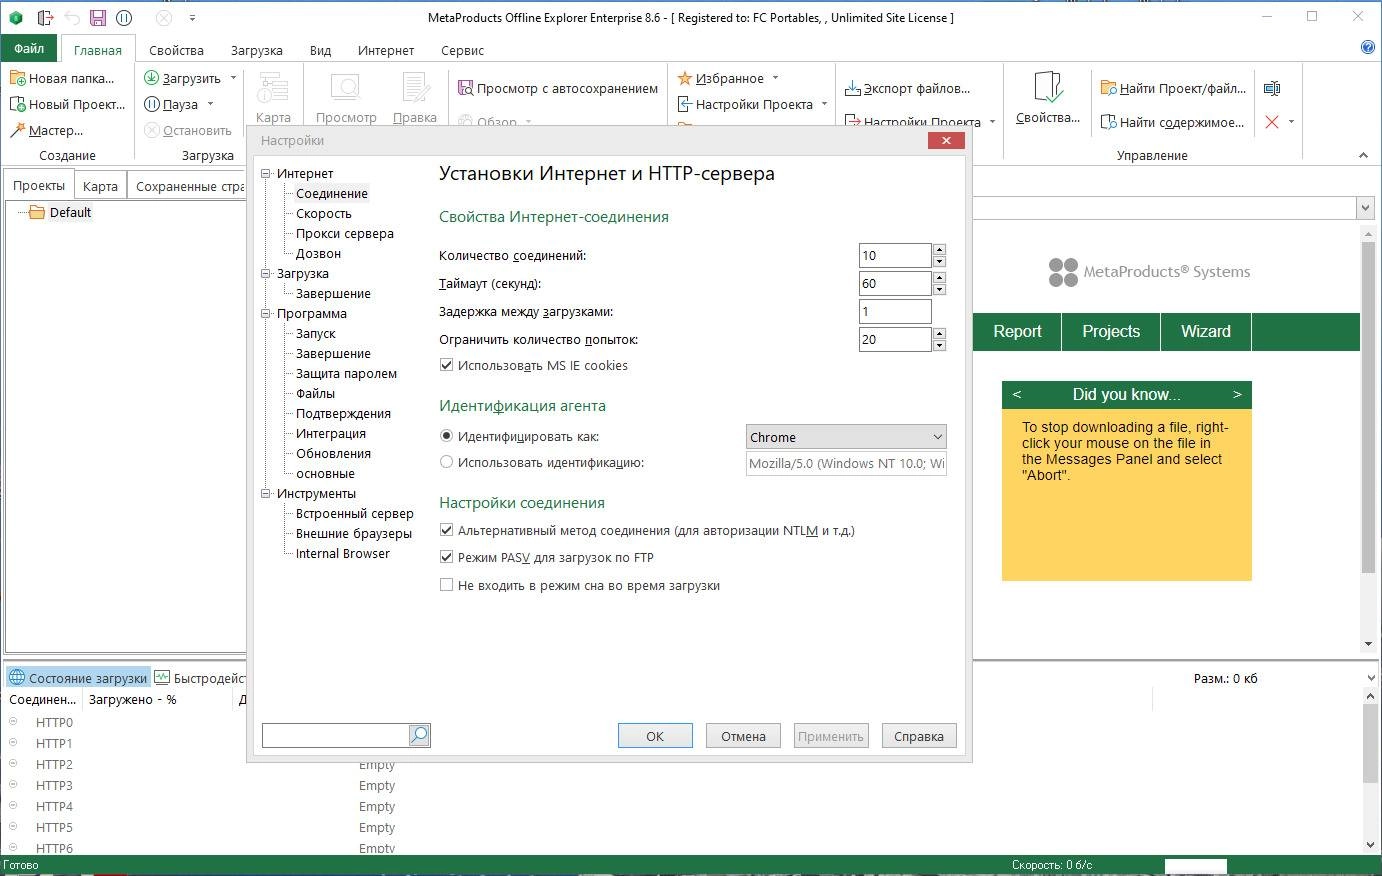Screen dimensions: 1382x876
Task: Open the Projects link in the browser pane
Action: [x=1111, y=331]
